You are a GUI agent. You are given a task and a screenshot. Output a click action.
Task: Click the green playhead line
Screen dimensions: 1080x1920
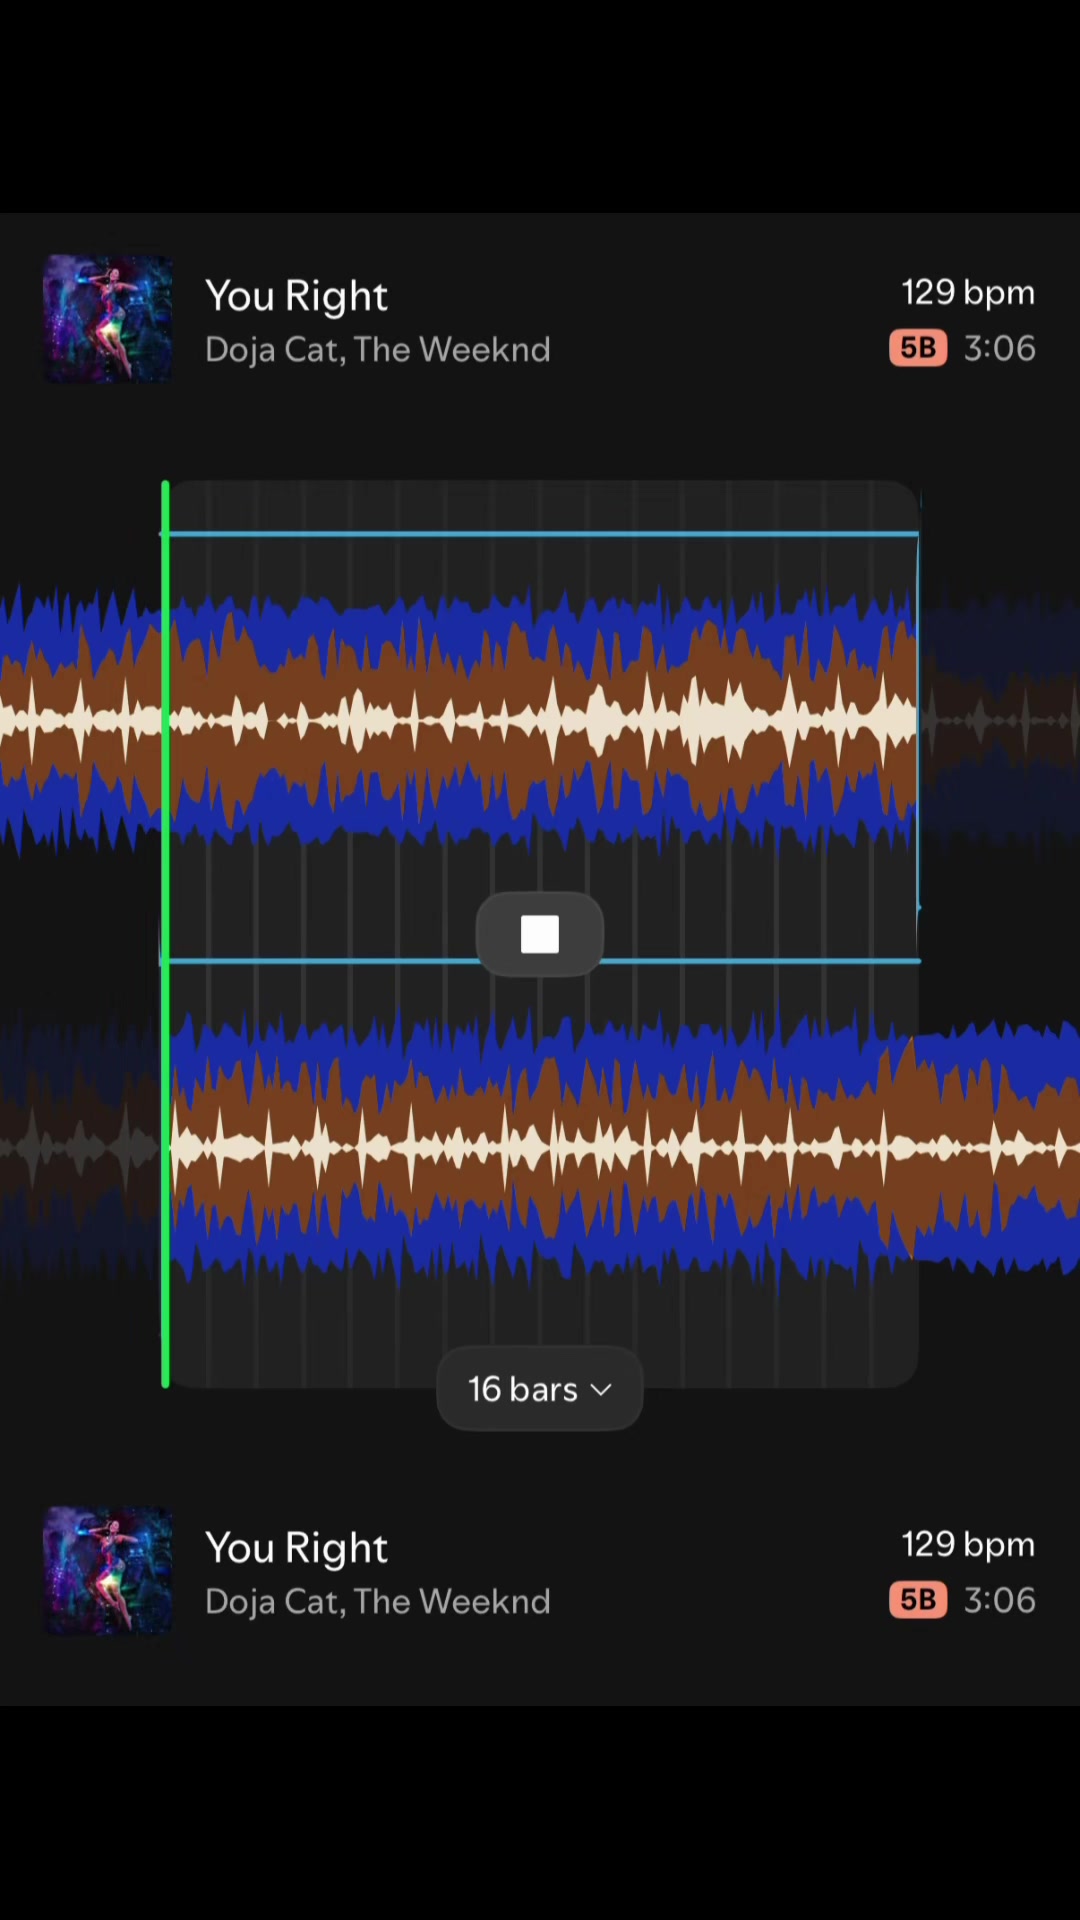tap(165, 934)
